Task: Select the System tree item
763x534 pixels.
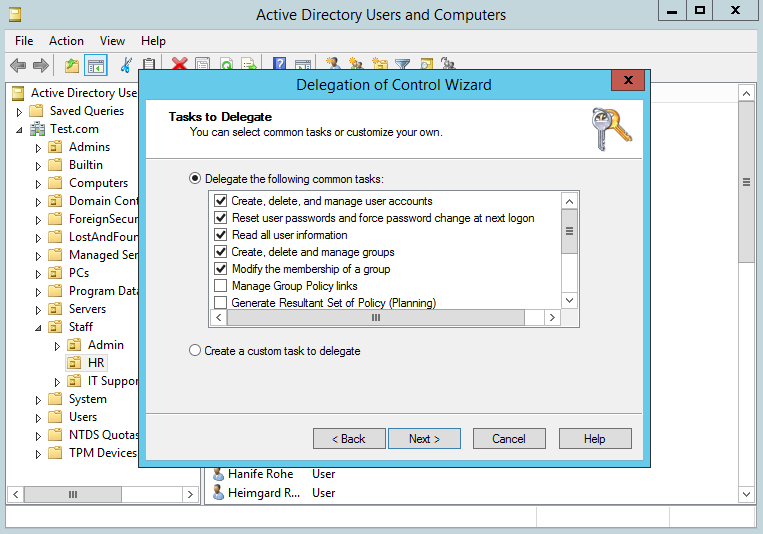Action: pos(88,399)
